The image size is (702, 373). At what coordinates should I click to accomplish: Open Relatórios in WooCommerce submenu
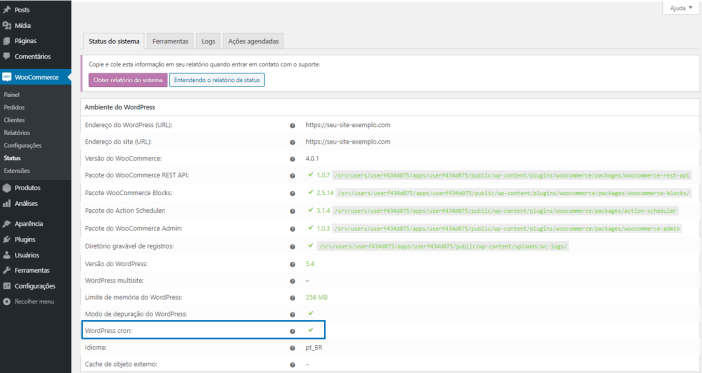tap(17, 133)
